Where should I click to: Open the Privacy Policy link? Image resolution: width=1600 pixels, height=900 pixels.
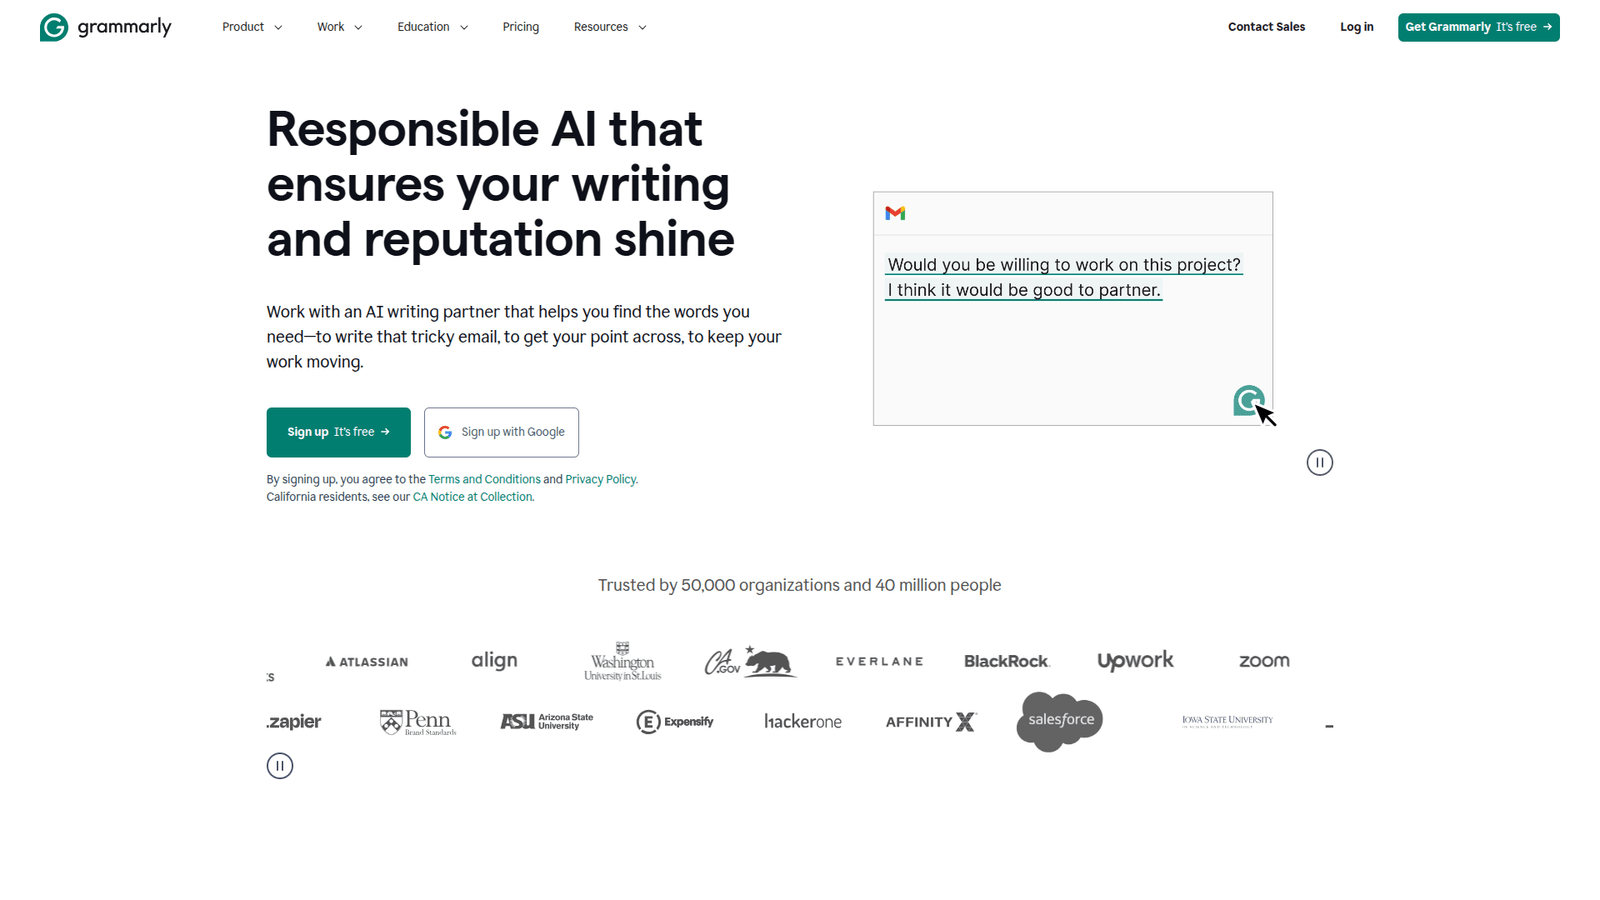[x=600, y=479]
